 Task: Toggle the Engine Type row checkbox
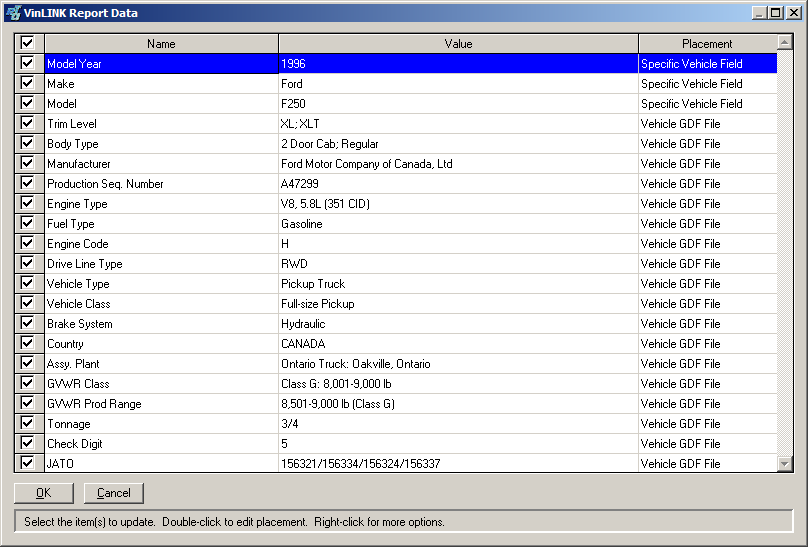click(x=27, y=203)
